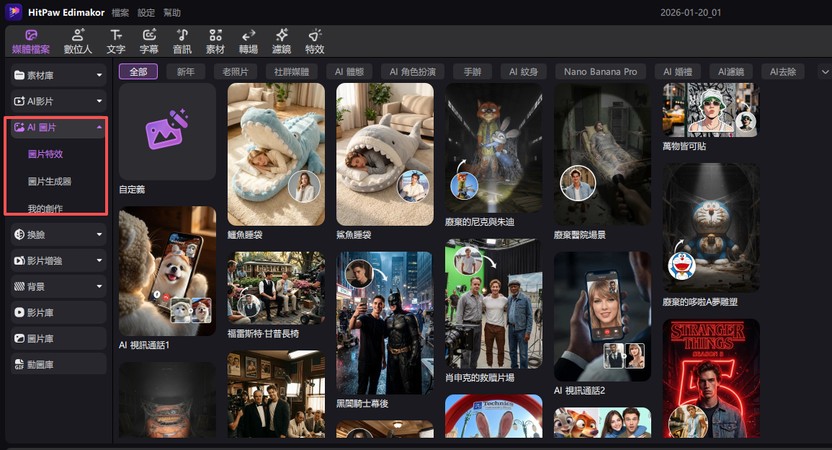The height and width of the screenshot is (450, 832).
Task: Collapse the AI 圖片 section arrow
Action: [x=99, y=127]
